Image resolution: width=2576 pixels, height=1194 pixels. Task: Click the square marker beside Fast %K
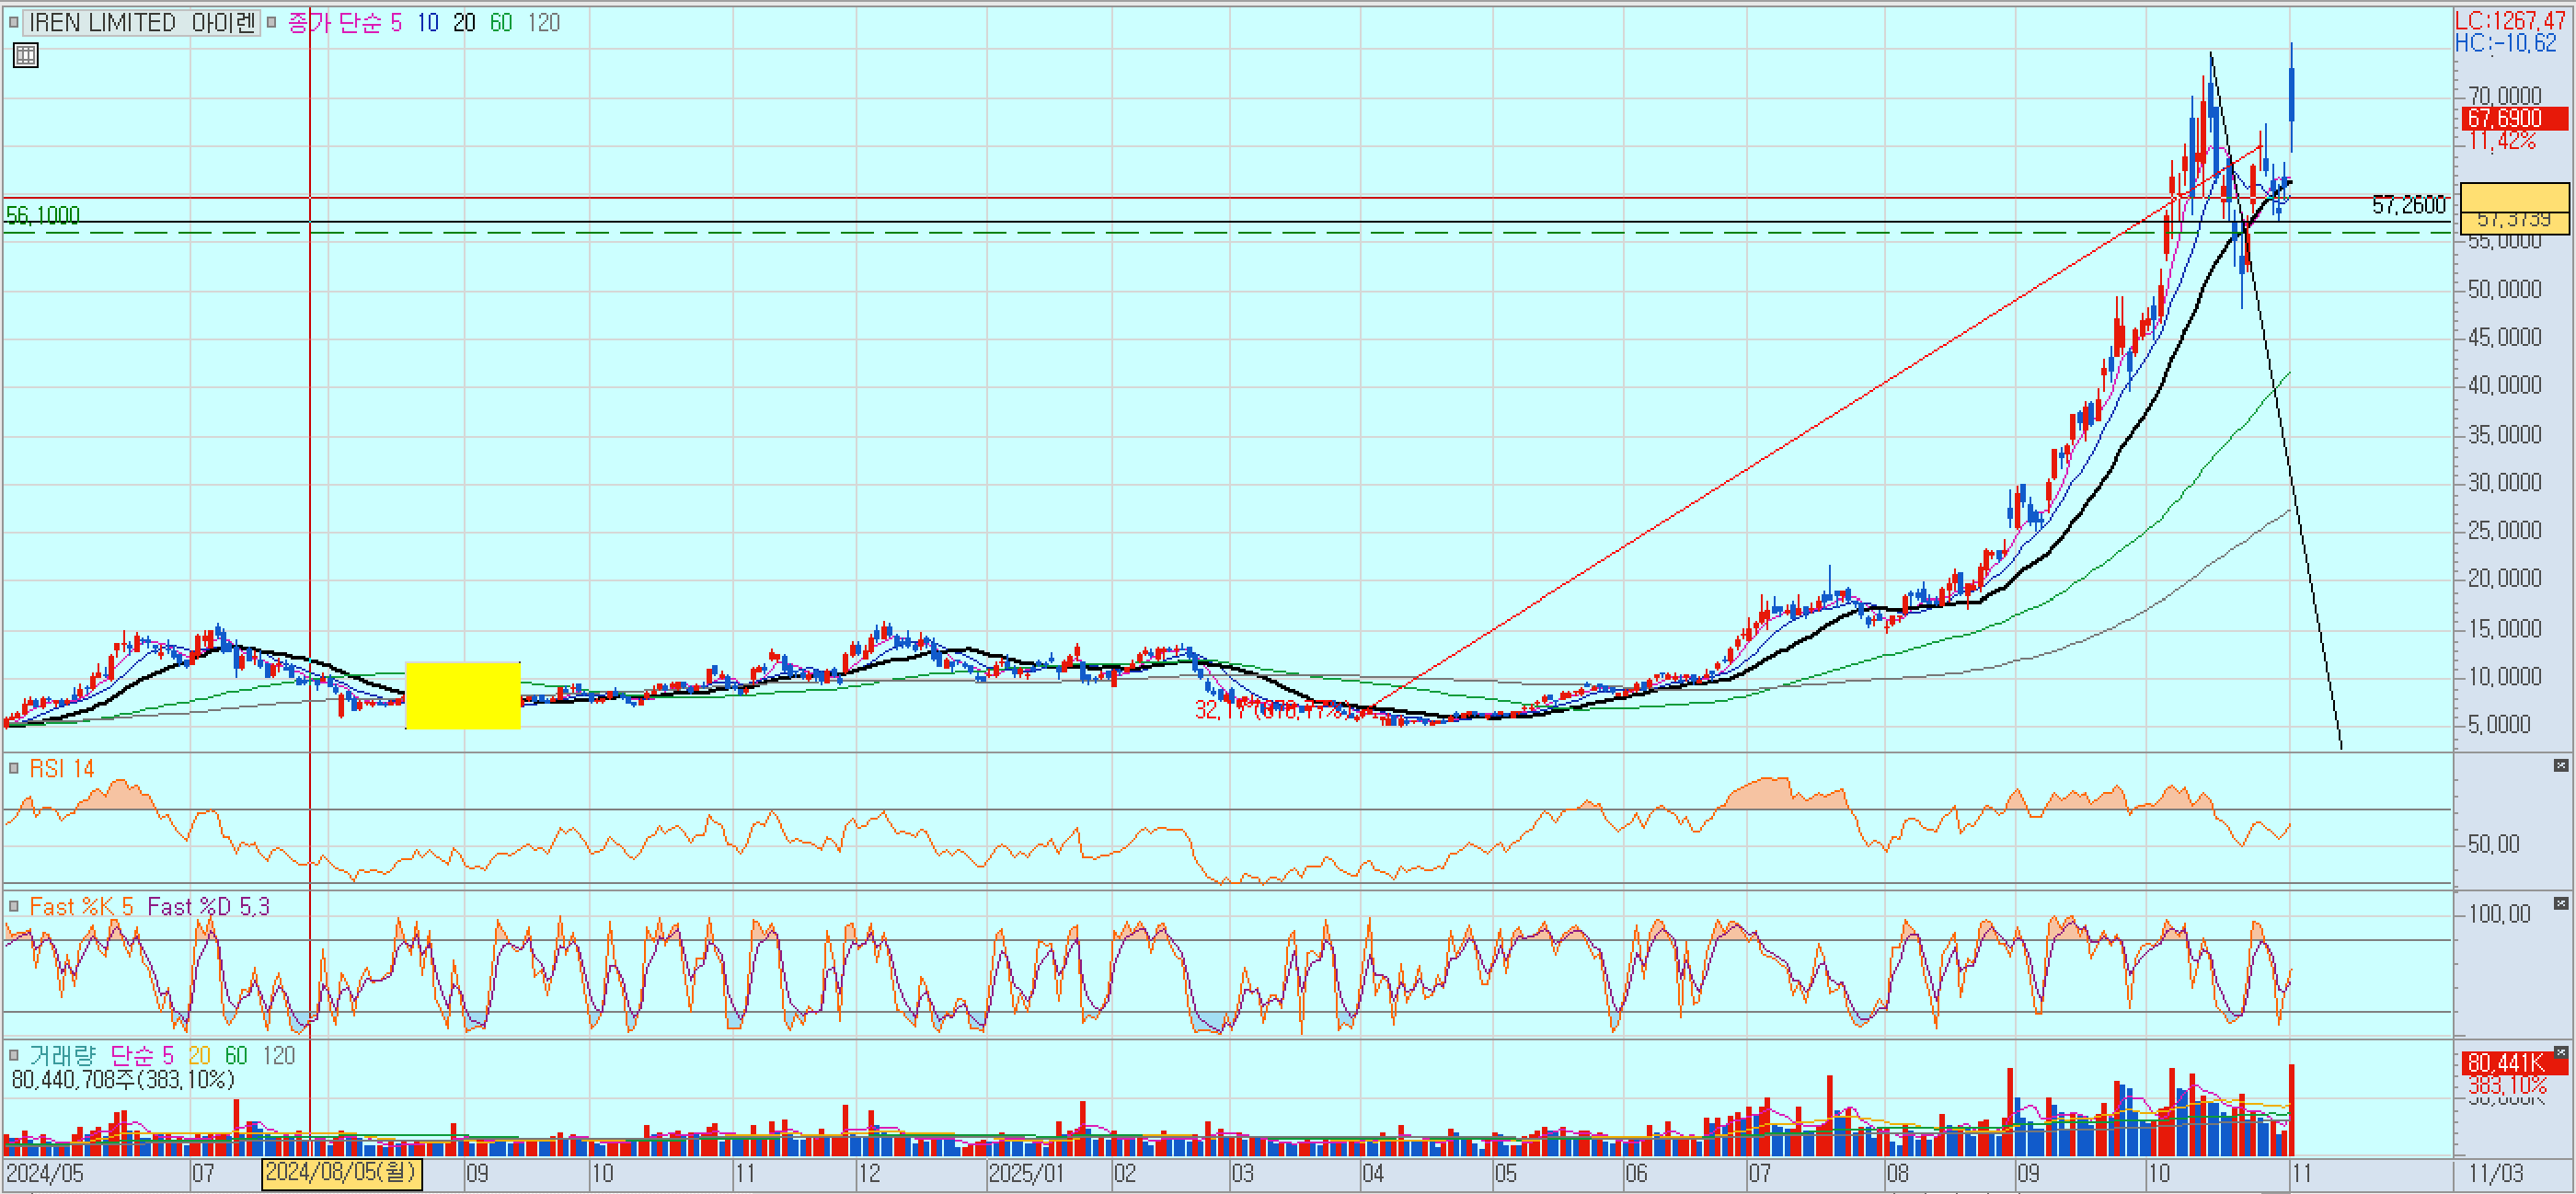[13, 906]
